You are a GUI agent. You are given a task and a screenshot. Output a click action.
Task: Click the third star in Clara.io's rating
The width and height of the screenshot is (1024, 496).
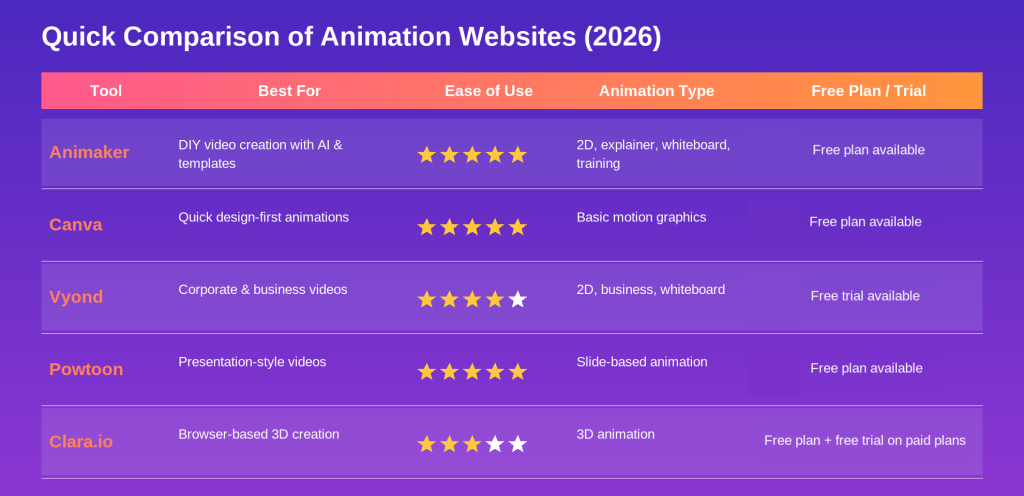[x=472, y=444]
